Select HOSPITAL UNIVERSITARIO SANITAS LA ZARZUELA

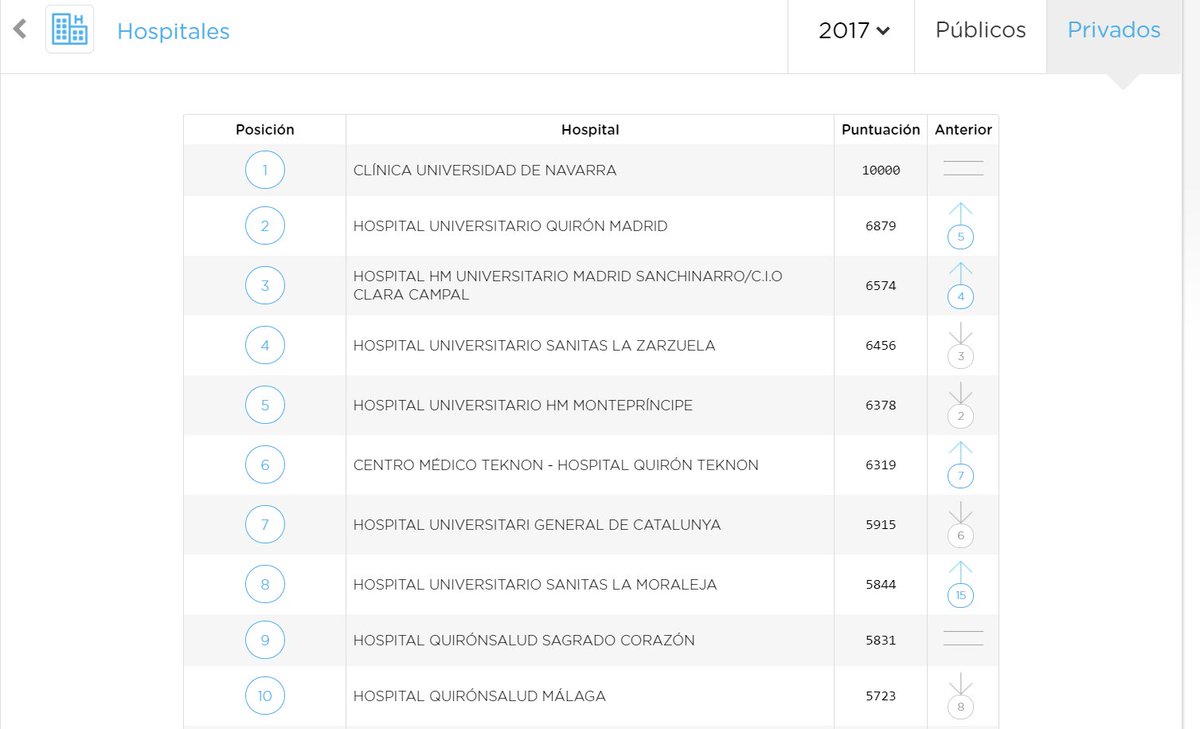(x=534, y=346)
